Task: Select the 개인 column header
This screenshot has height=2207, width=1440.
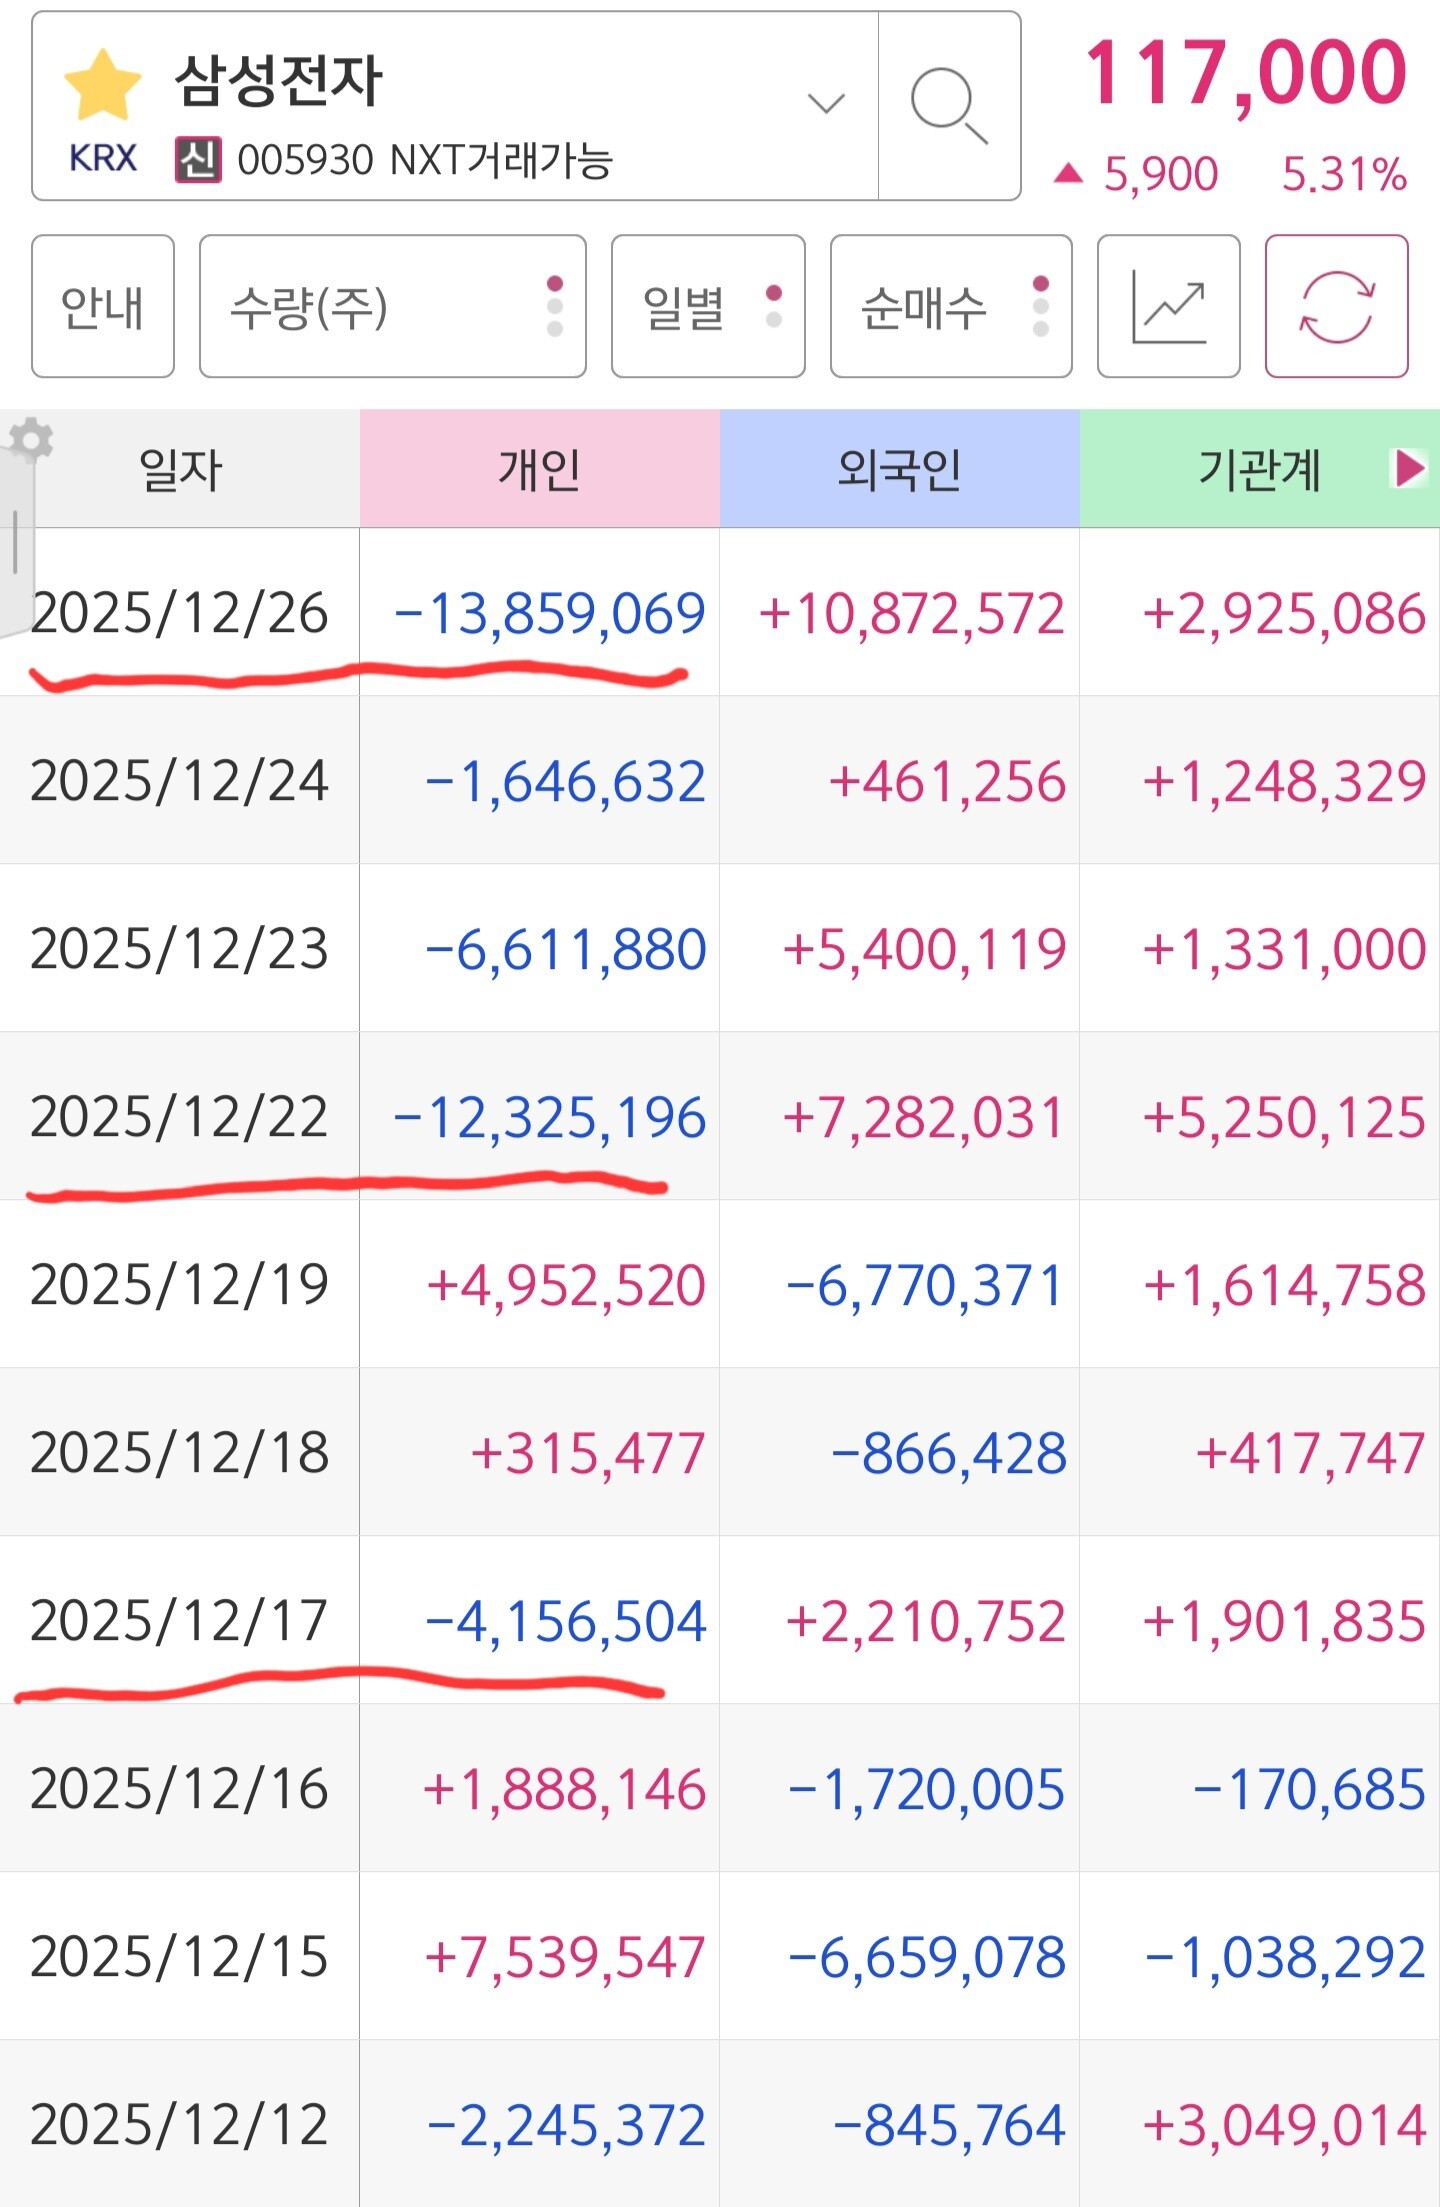Action: coord(539,468)
